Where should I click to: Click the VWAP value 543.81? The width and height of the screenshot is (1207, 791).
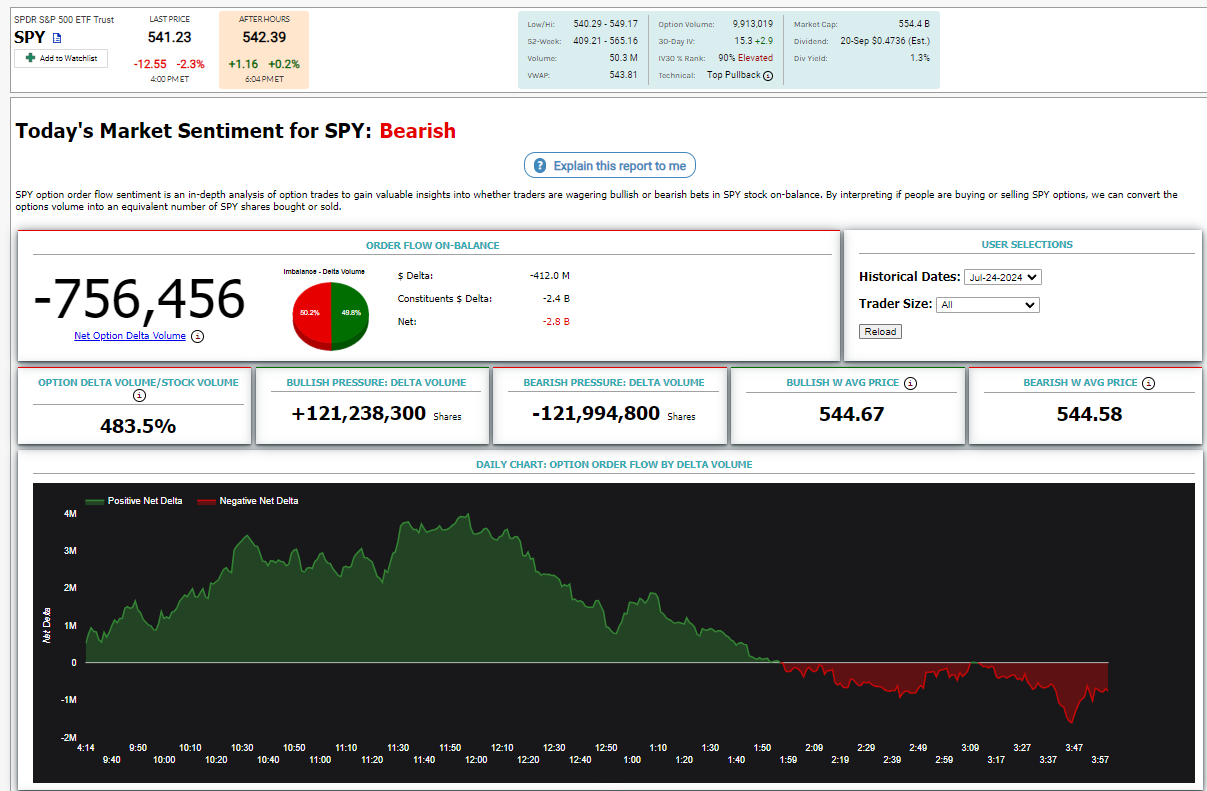click(623, 75)
